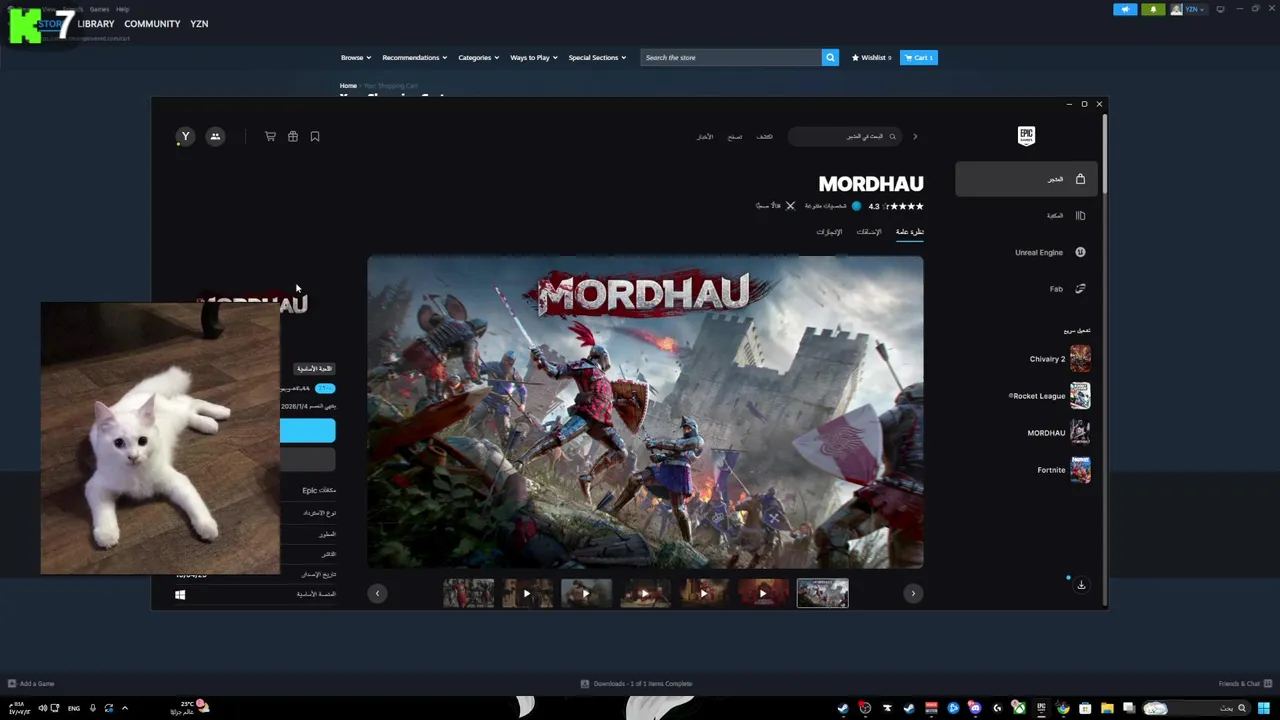
Task: Open Steam Downloads status at bottom
Action: click(x=636, y=684)
